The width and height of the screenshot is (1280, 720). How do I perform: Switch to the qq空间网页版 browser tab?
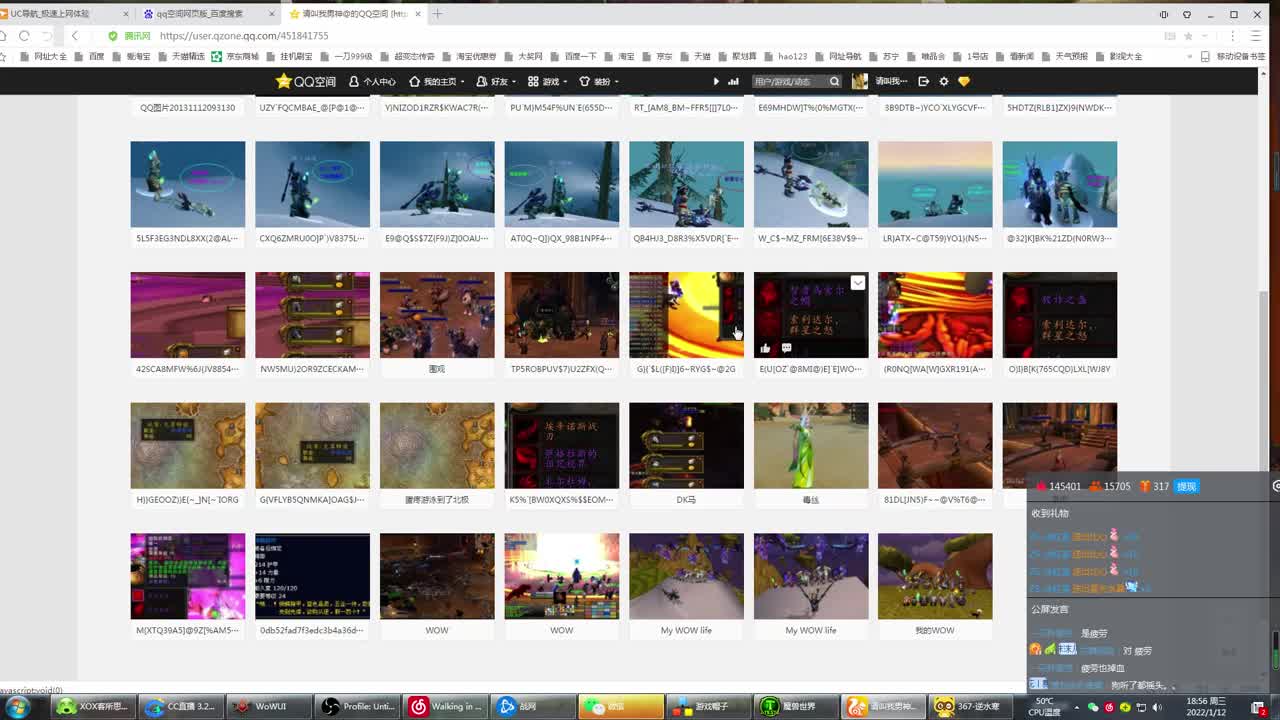click(200, 14)
